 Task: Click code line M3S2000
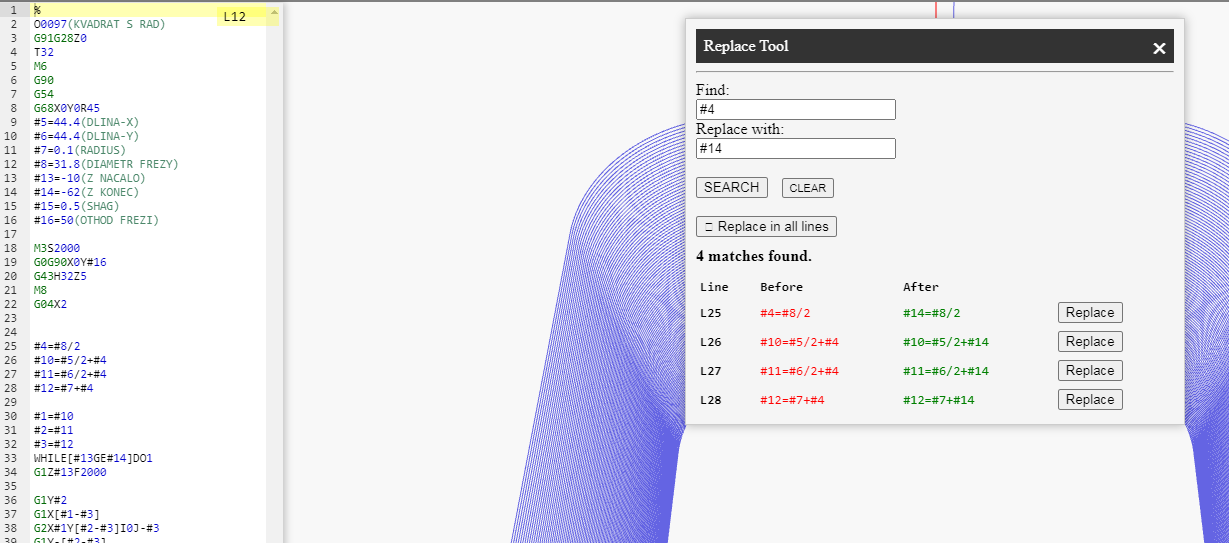57,248
